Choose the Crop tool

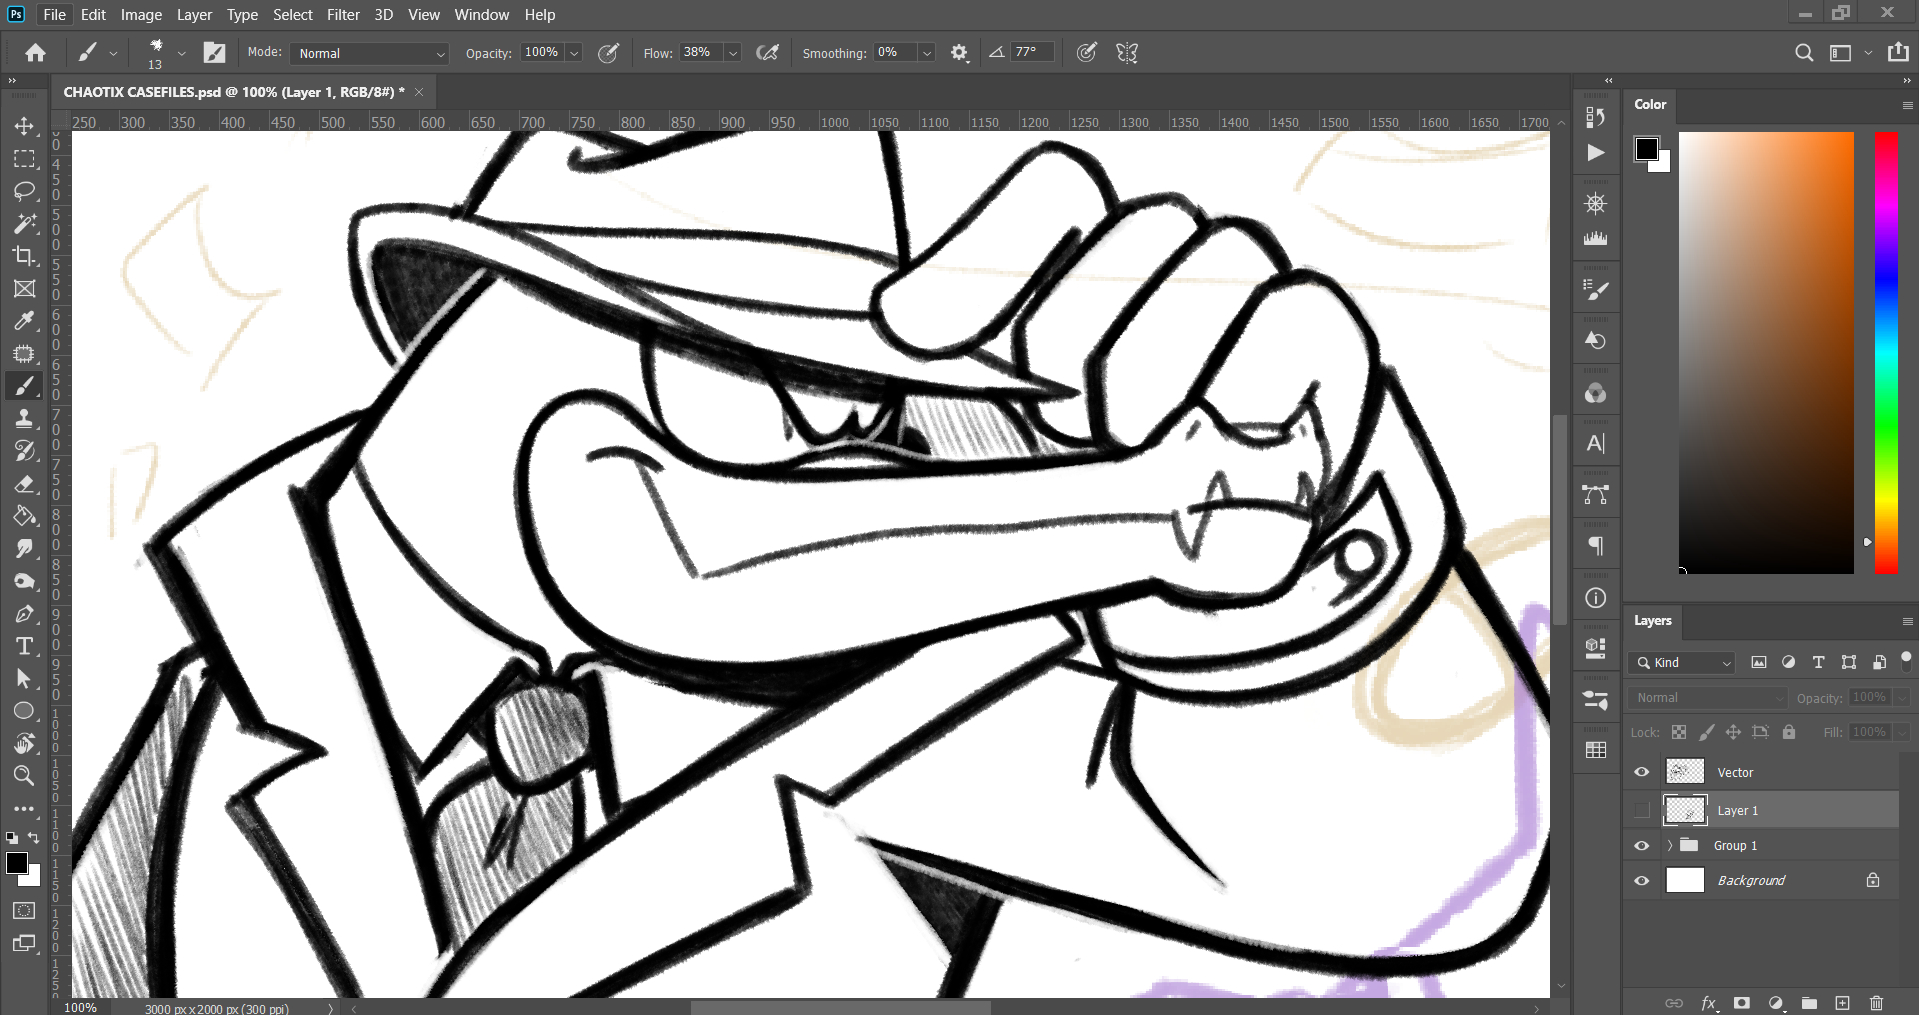(24, 256)
